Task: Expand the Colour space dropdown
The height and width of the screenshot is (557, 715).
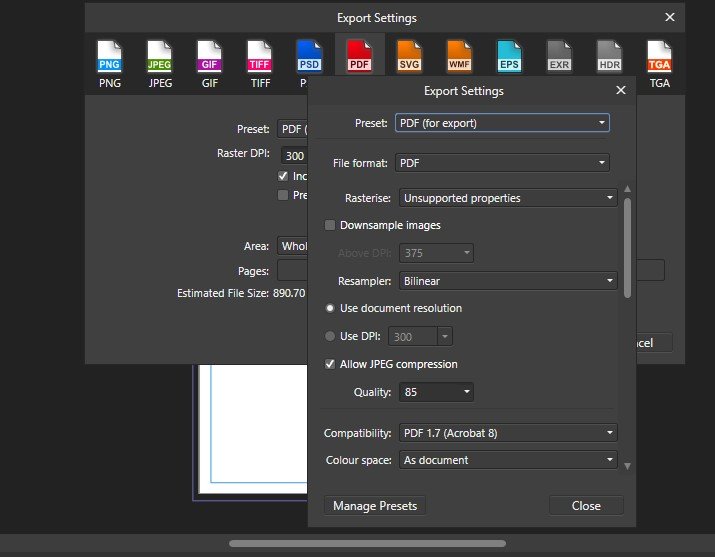Action: pyautogui.click(x=508, y=460)
